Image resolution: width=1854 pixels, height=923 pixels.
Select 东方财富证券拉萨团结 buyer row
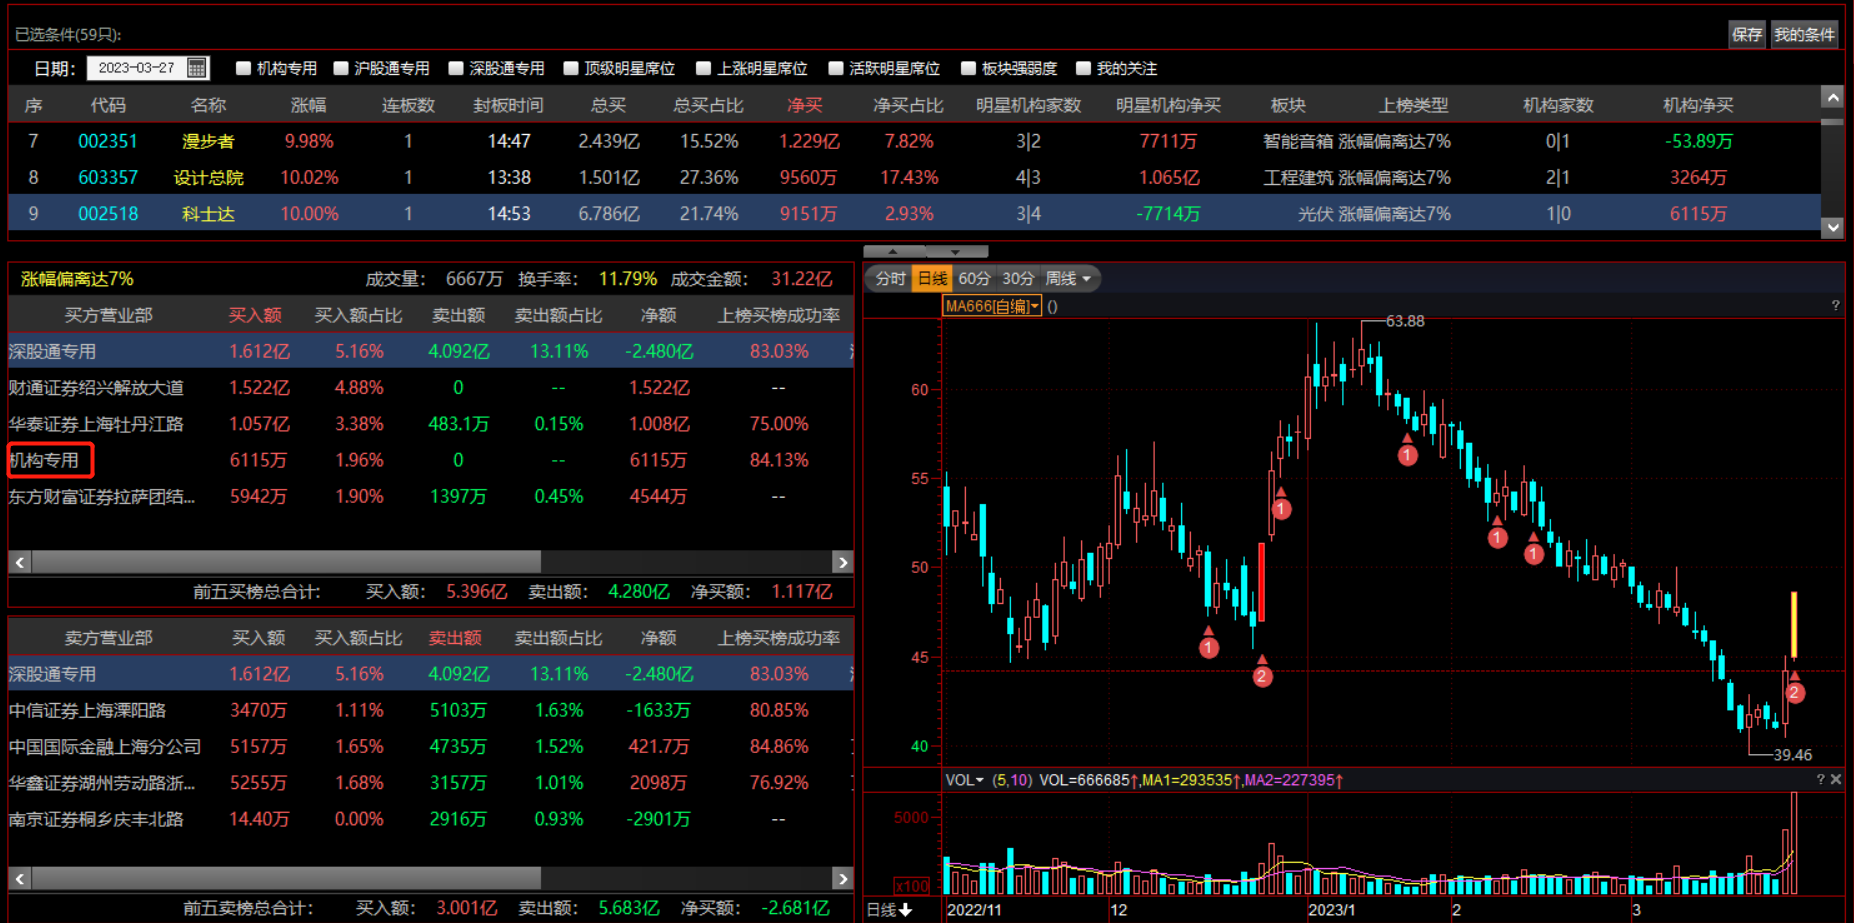pyautogui.click(x=430, y=496)
